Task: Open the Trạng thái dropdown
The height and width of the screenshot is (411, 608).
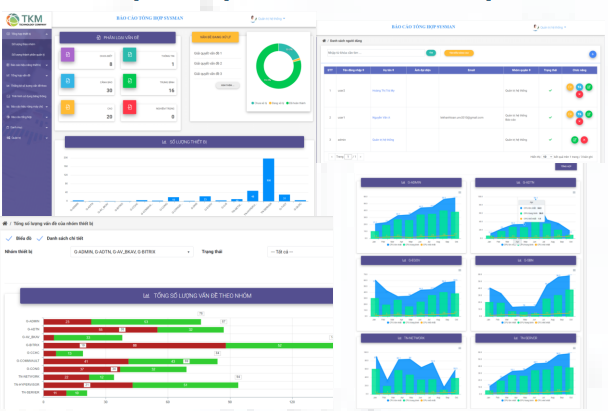Action: (x=300, y=252)
